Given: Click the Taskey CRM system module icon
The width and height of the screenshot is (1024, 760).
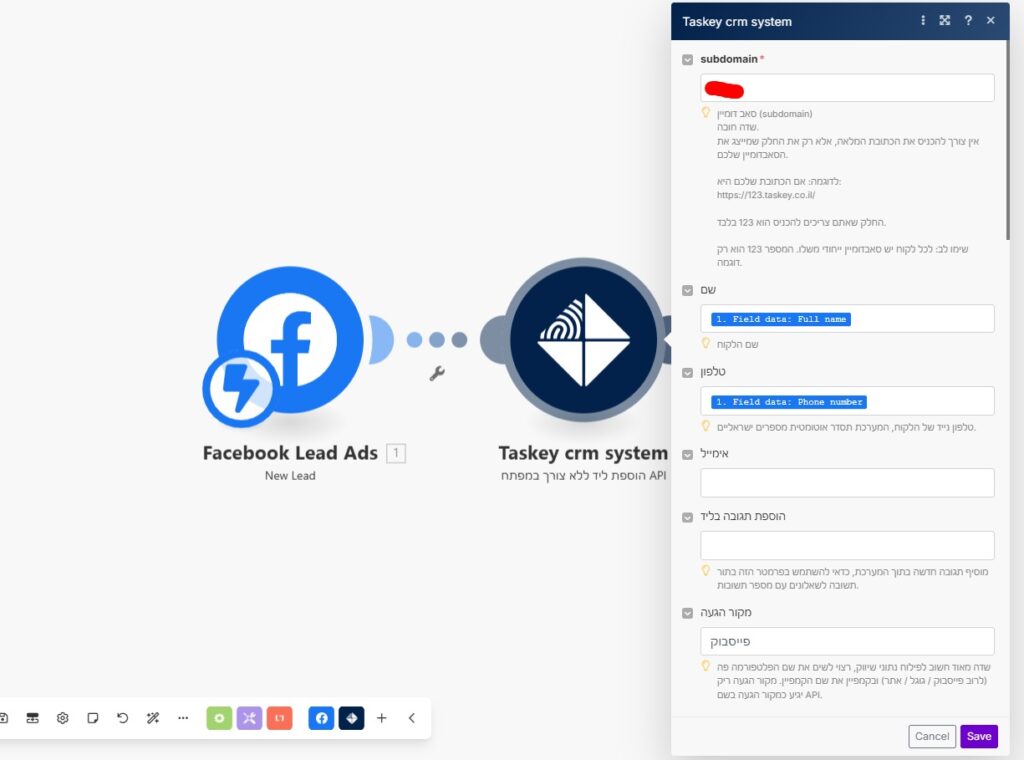Looking at the screenshot, I should [584, 340].
